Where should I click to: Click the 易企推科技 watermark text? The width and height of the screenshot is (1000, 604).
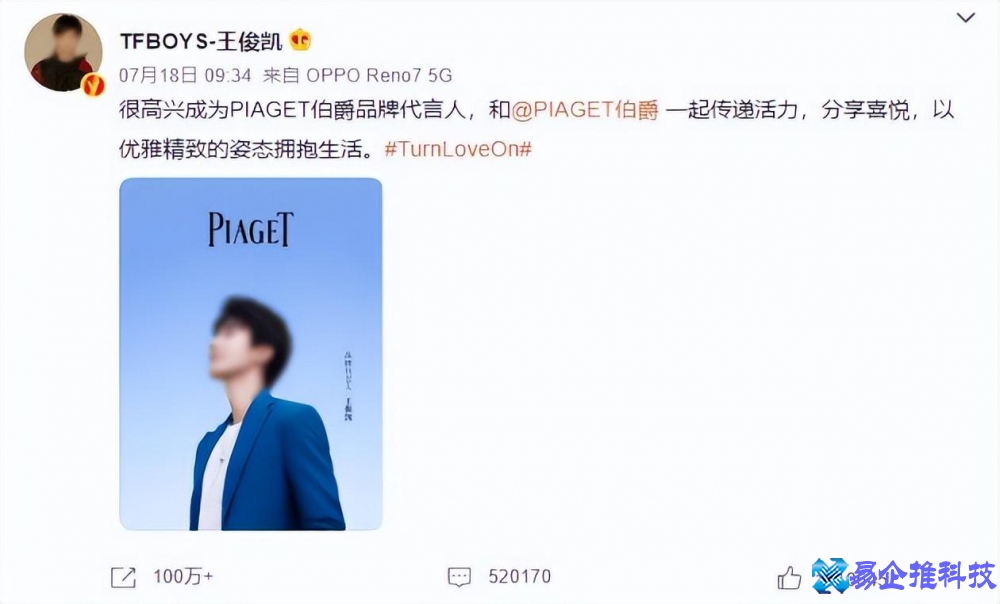pos(923,576)
